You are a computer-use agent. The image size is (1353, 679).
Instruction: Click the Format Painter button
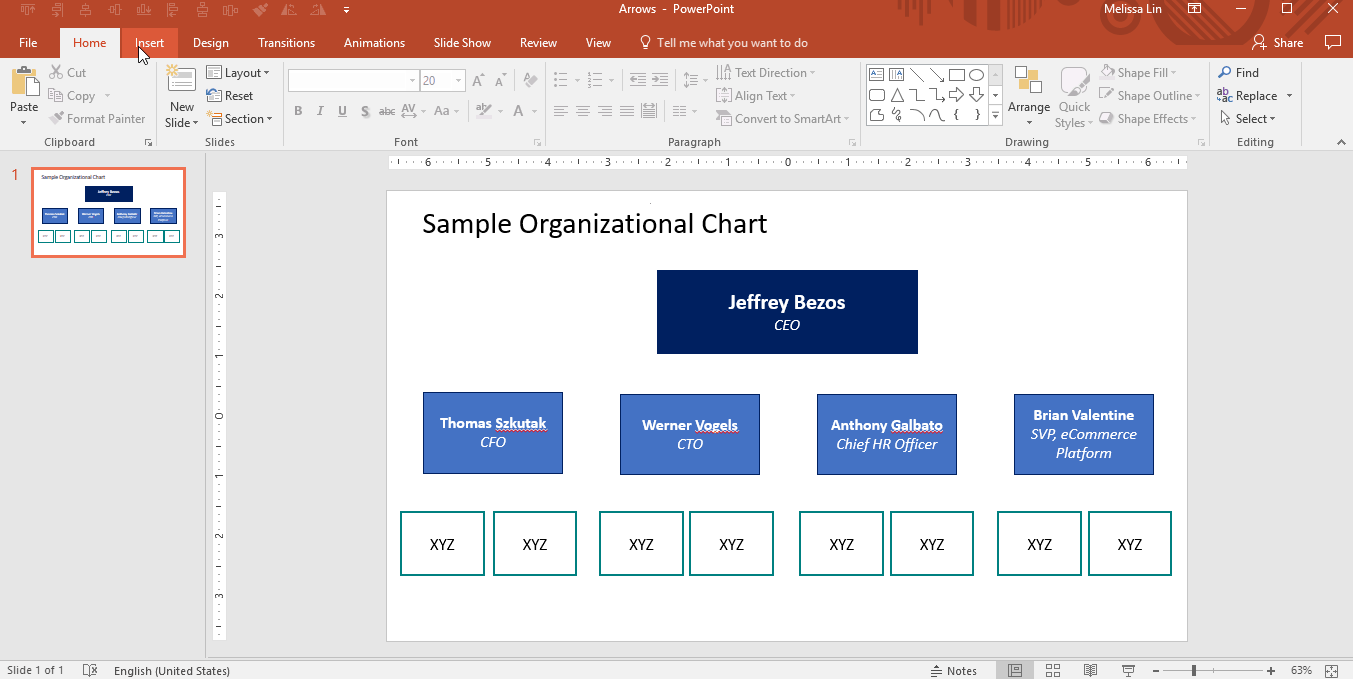[97, 119]
